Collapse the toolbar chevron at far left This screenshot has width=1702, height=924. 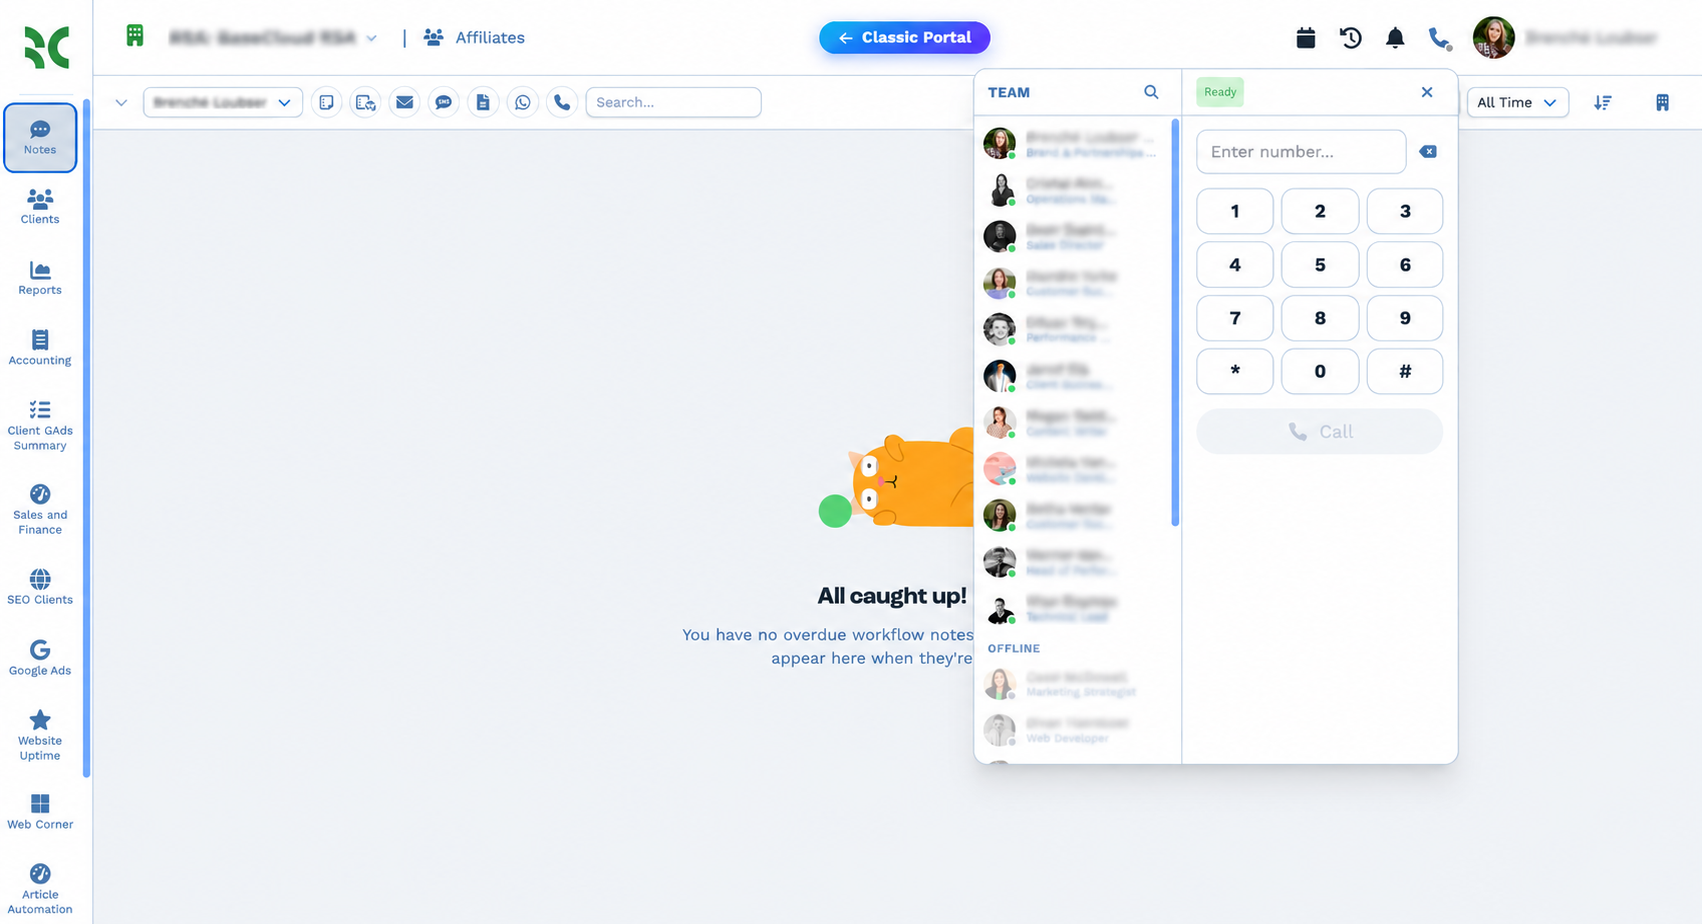click(121, 102)
